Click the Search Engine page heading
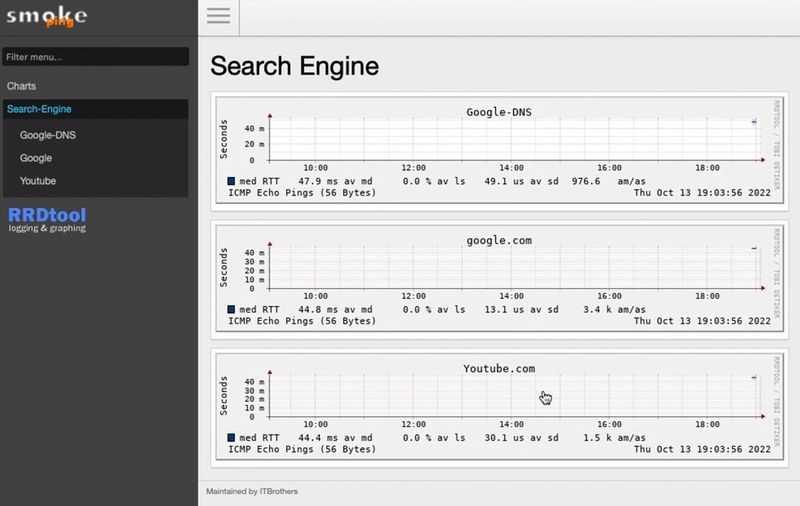Image resolution: width=800 pixels, height=506 pixels. tap(294, 66)
